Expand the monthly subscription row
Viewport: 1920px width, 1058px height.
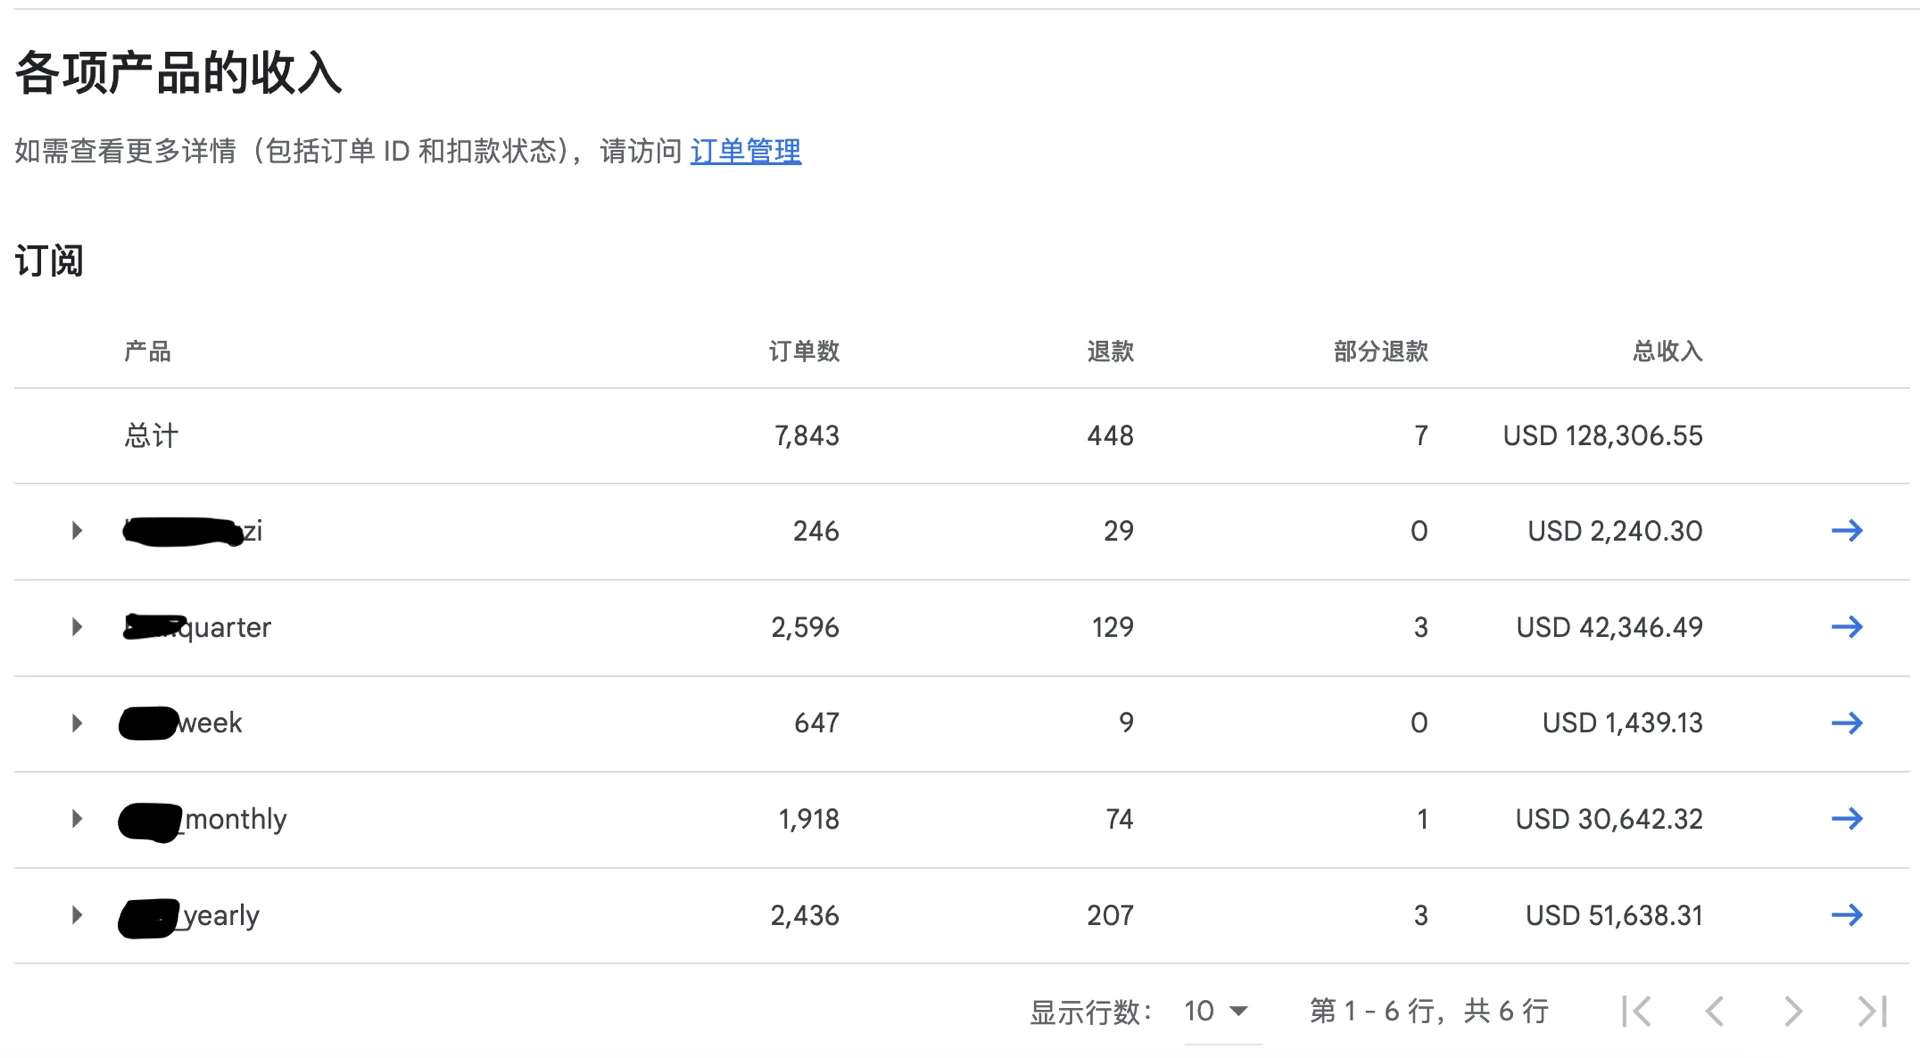pos(76,818)
